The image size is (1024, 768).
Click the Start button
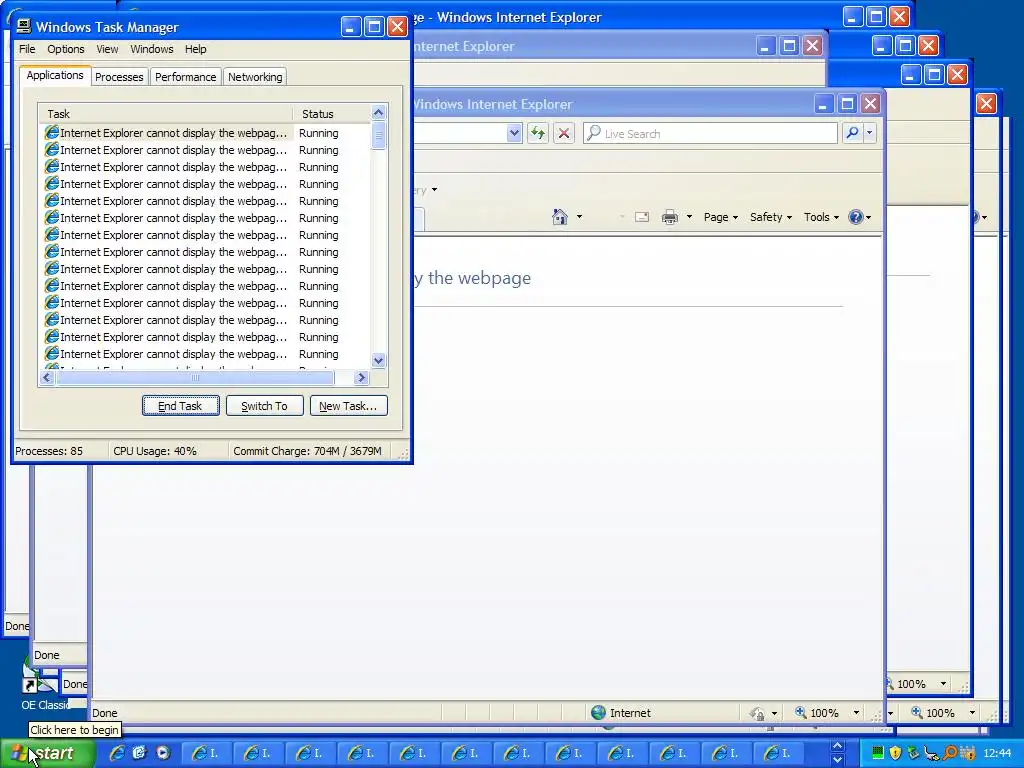(48, 754)
